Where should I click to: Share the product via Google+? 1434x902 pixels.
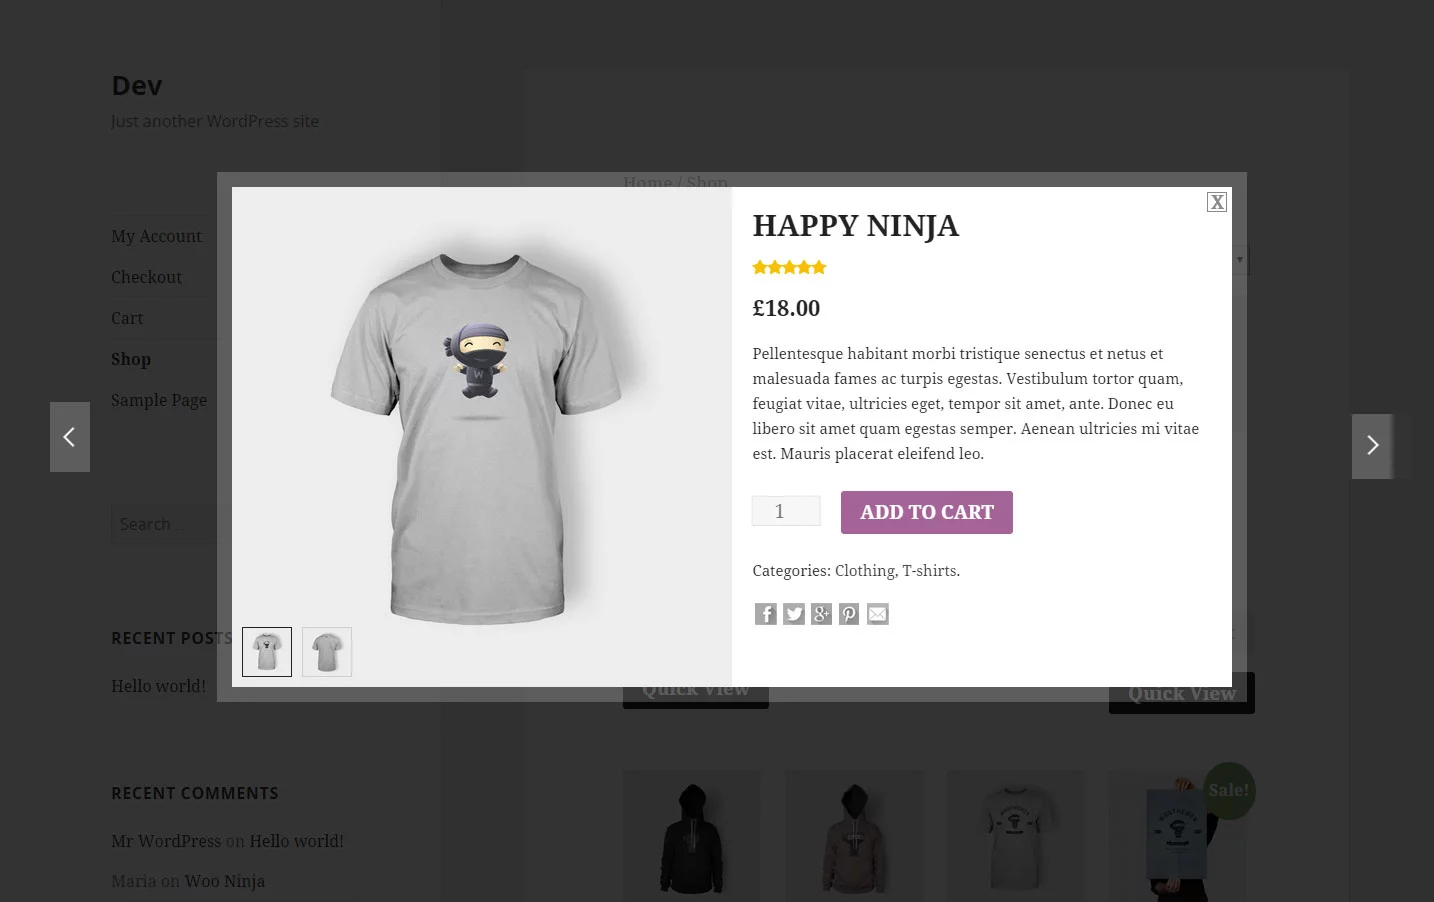[821, 613]
